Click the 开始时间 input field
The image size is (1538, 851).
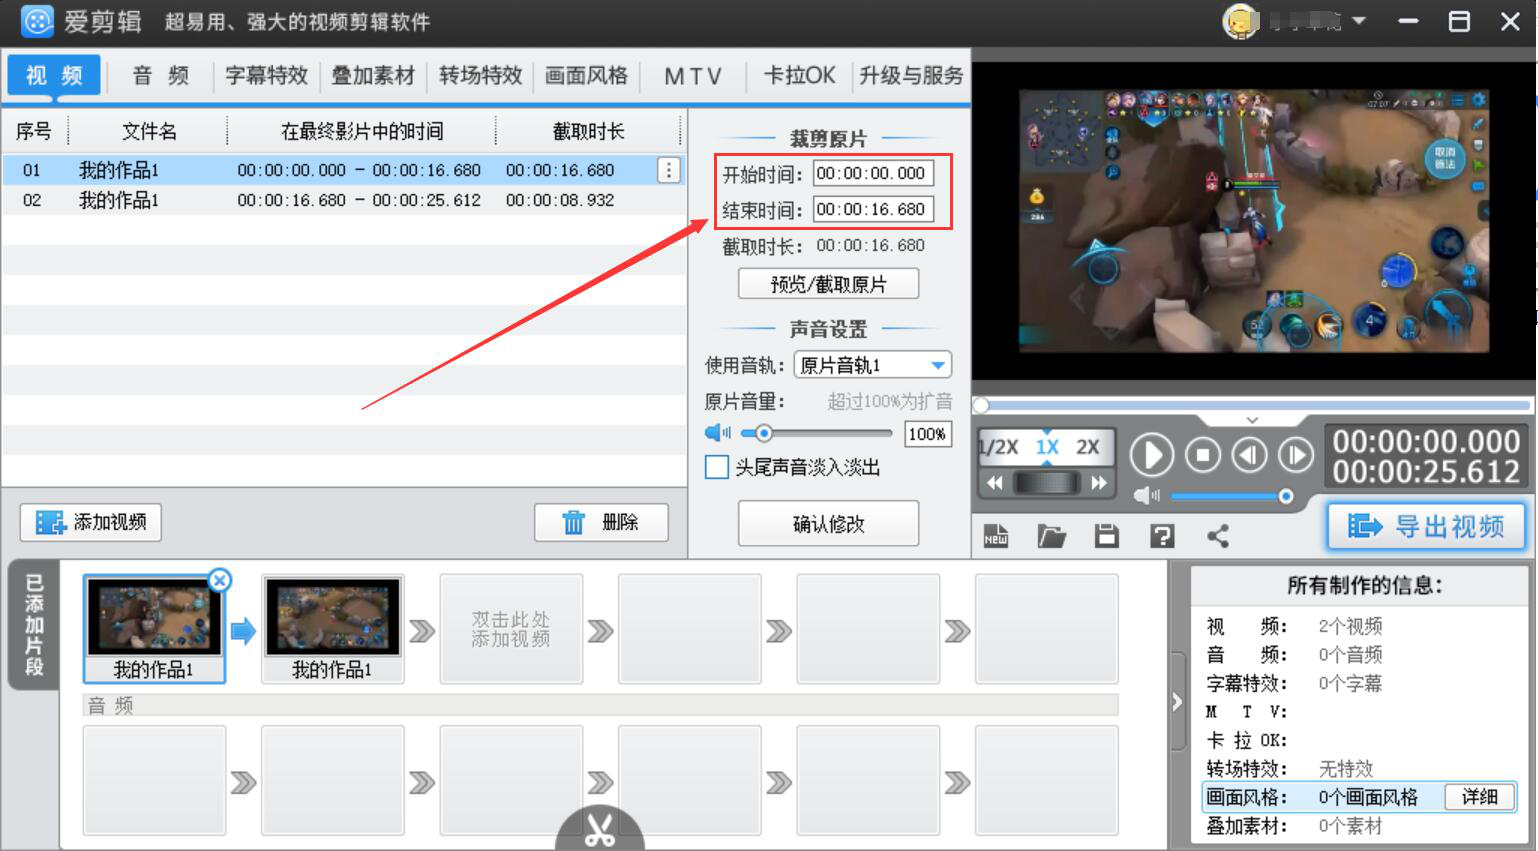tap(873, 173)
